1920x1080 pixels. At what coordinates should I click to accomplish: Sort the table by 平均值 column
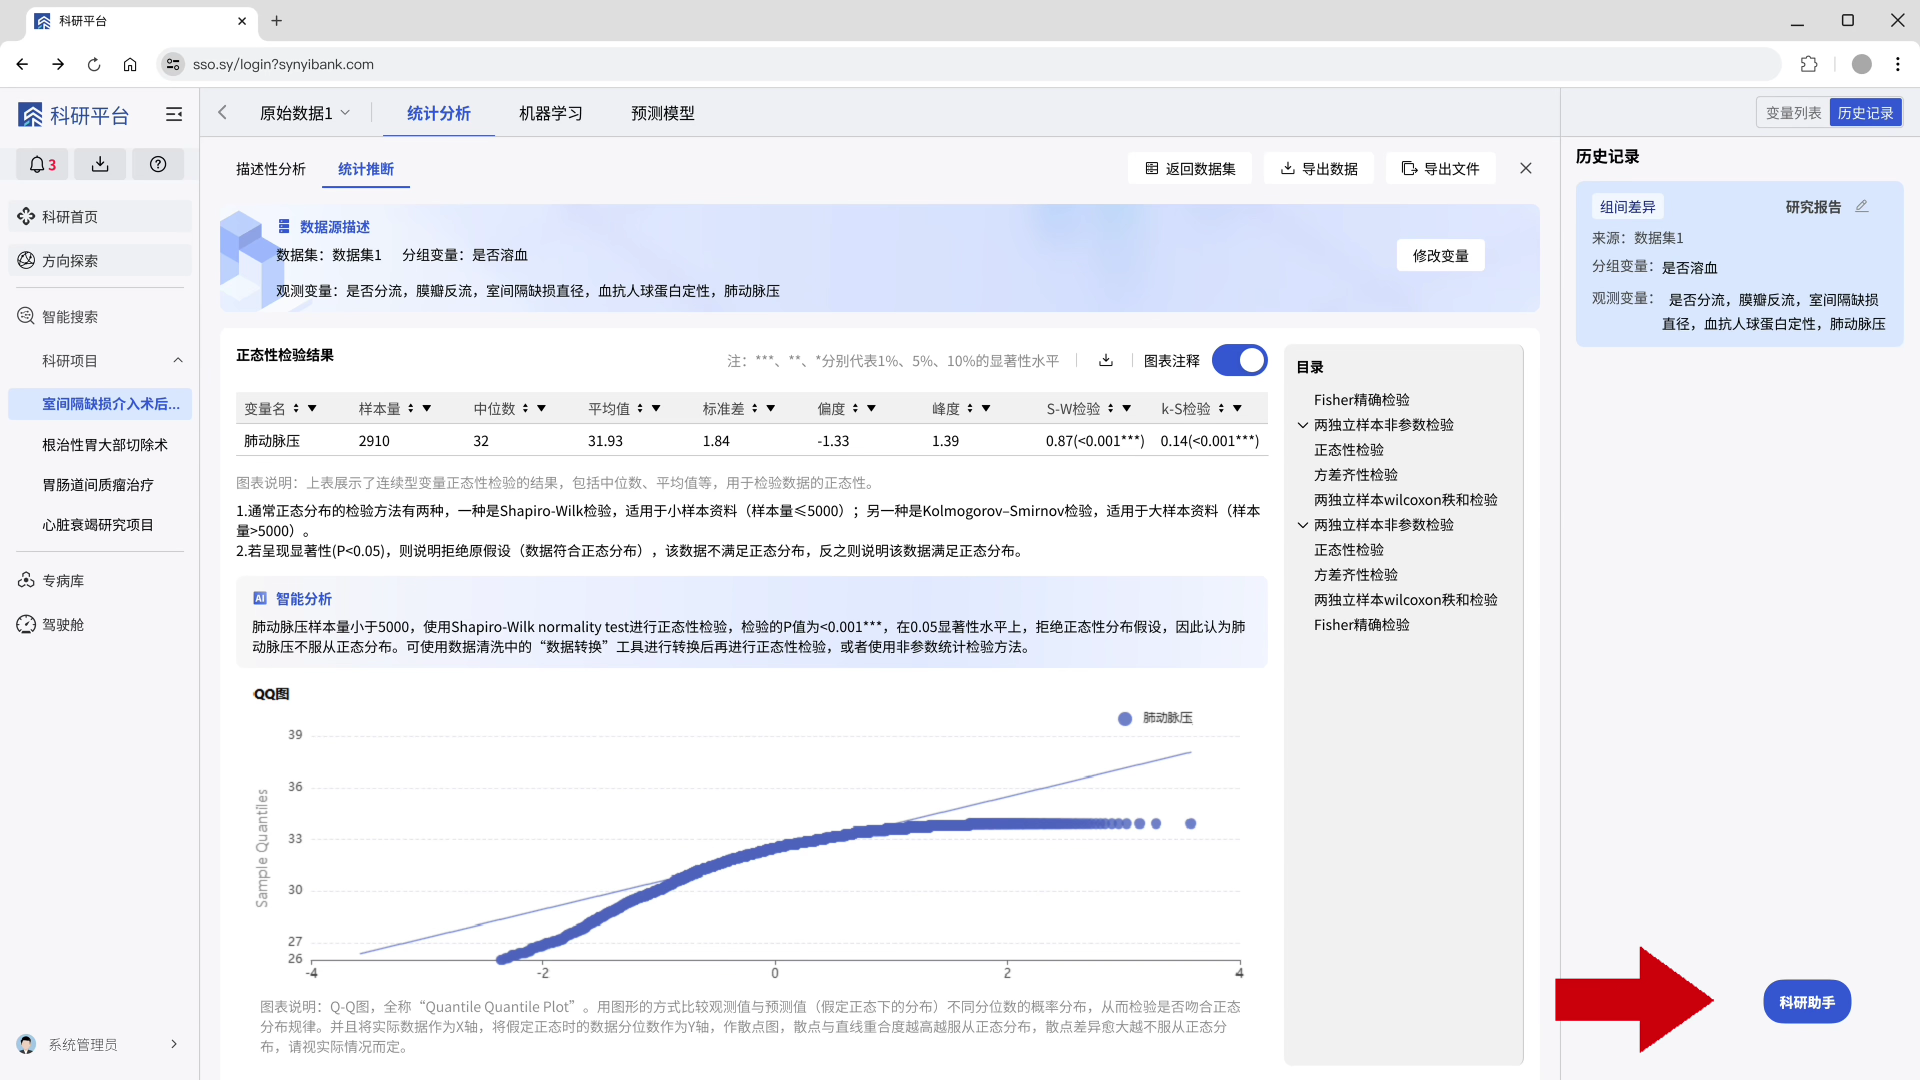pos(640,409)
